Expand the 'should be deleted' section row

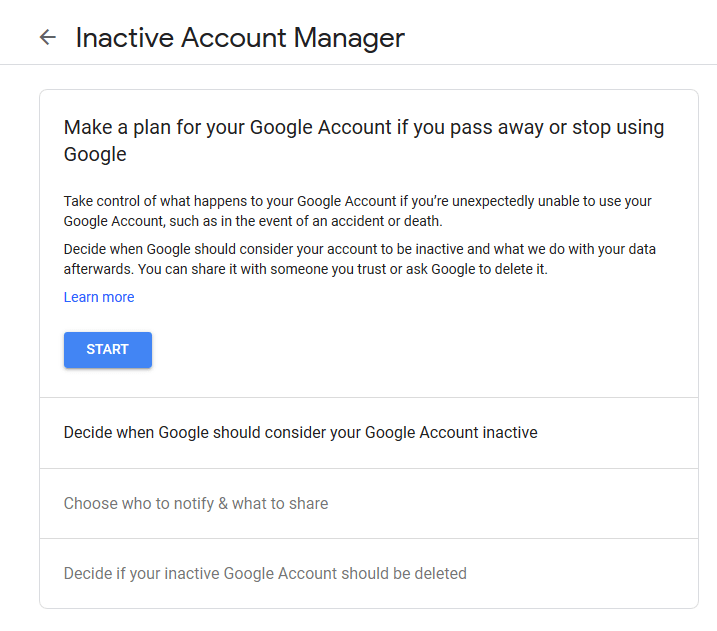pos(265,574)
